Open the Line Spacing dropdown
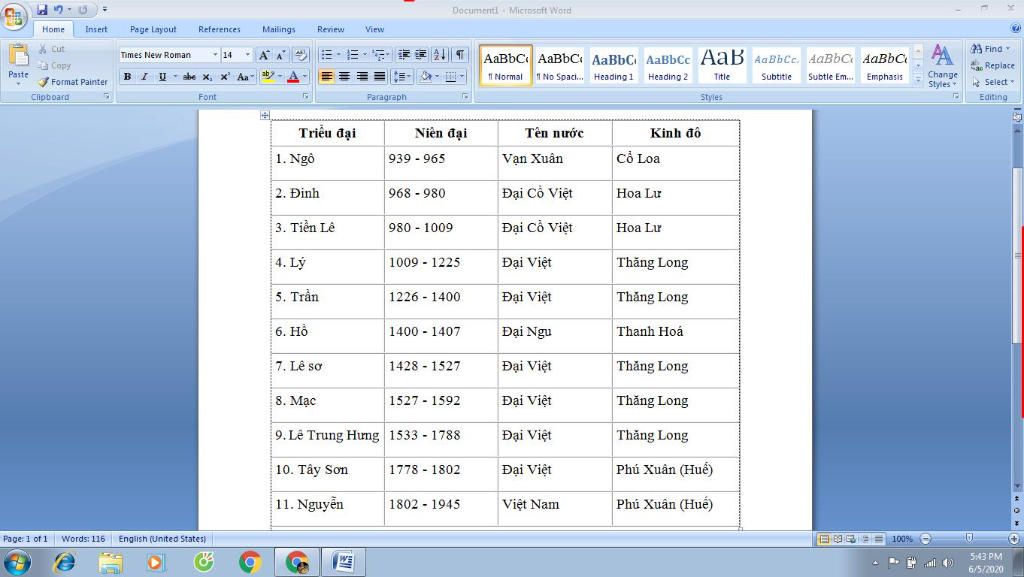The height and width of the screenshot is (577, 1024). coord(402,77)
